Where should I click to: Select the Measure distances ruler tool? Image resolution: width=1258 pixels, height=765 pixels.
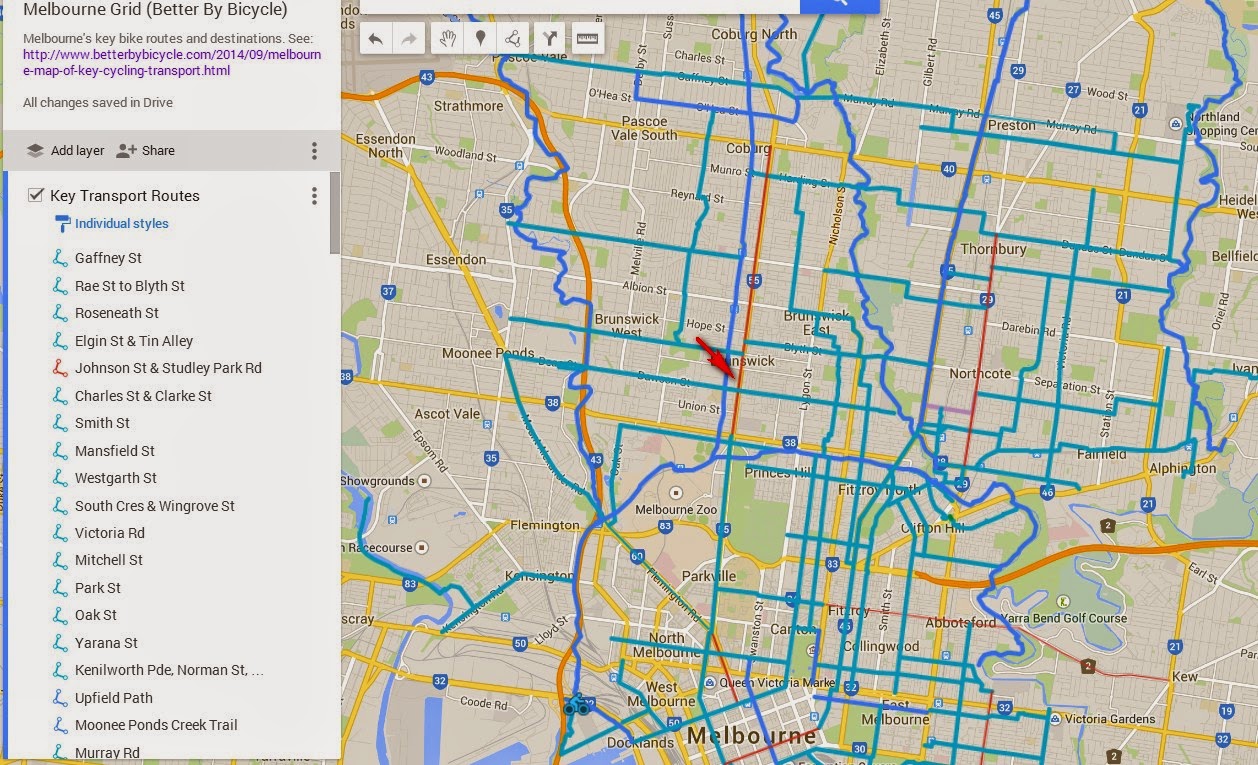tap(587, 39)
